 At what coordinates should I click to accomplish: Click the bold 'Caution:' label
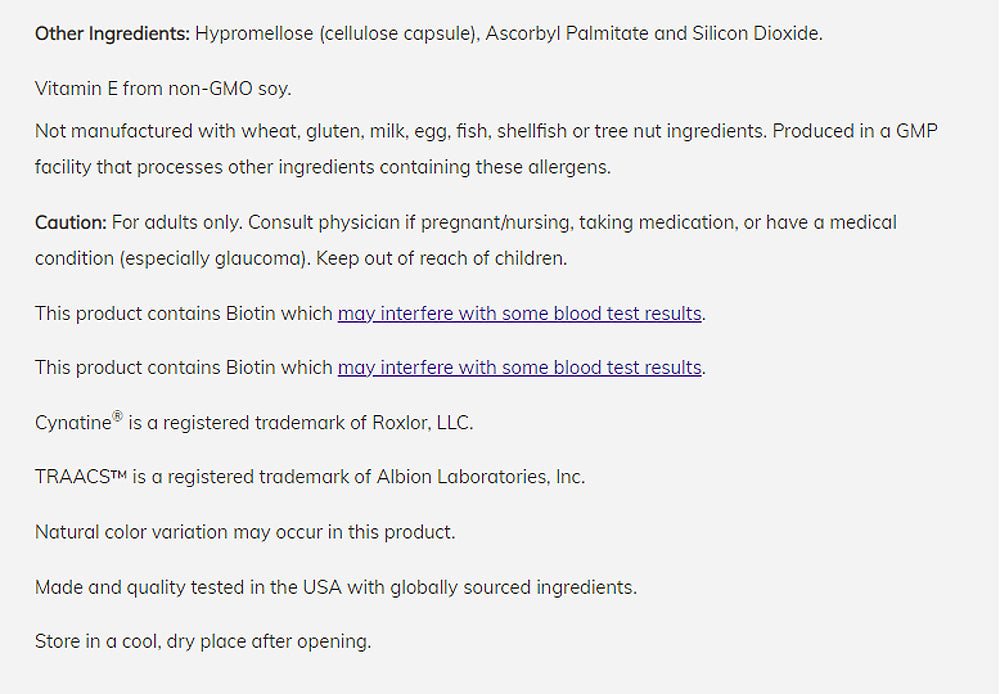point(70,222)
